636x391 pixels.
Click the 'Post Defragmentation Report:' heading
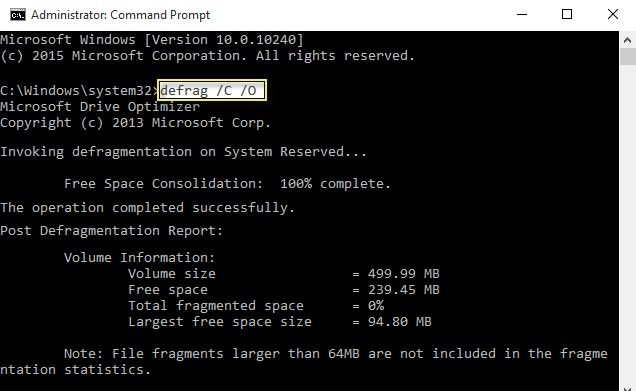[x=112, y=231]
